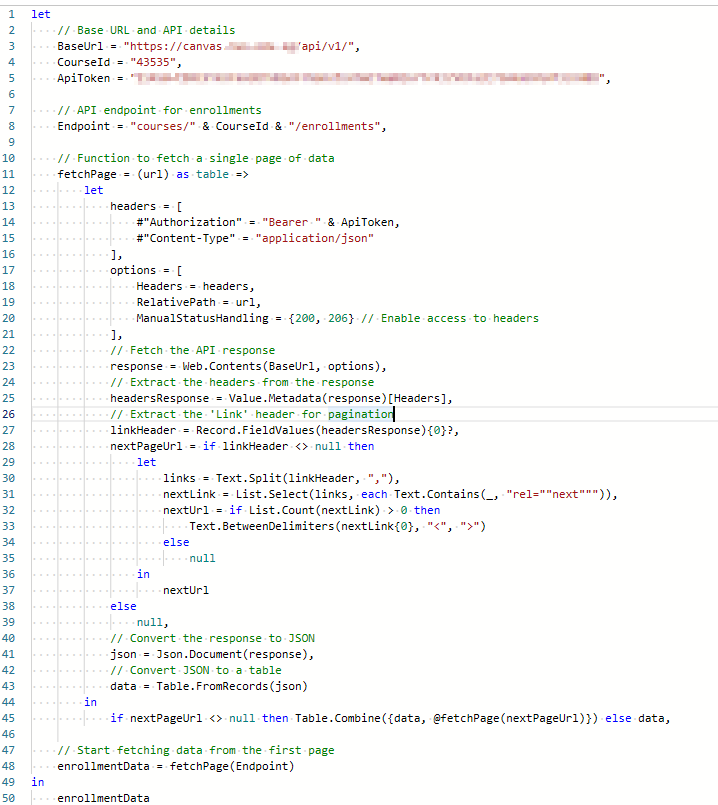Click the 'as table' type declaration
This screenshot has width=718, height=805.
[x=202, y=174]
